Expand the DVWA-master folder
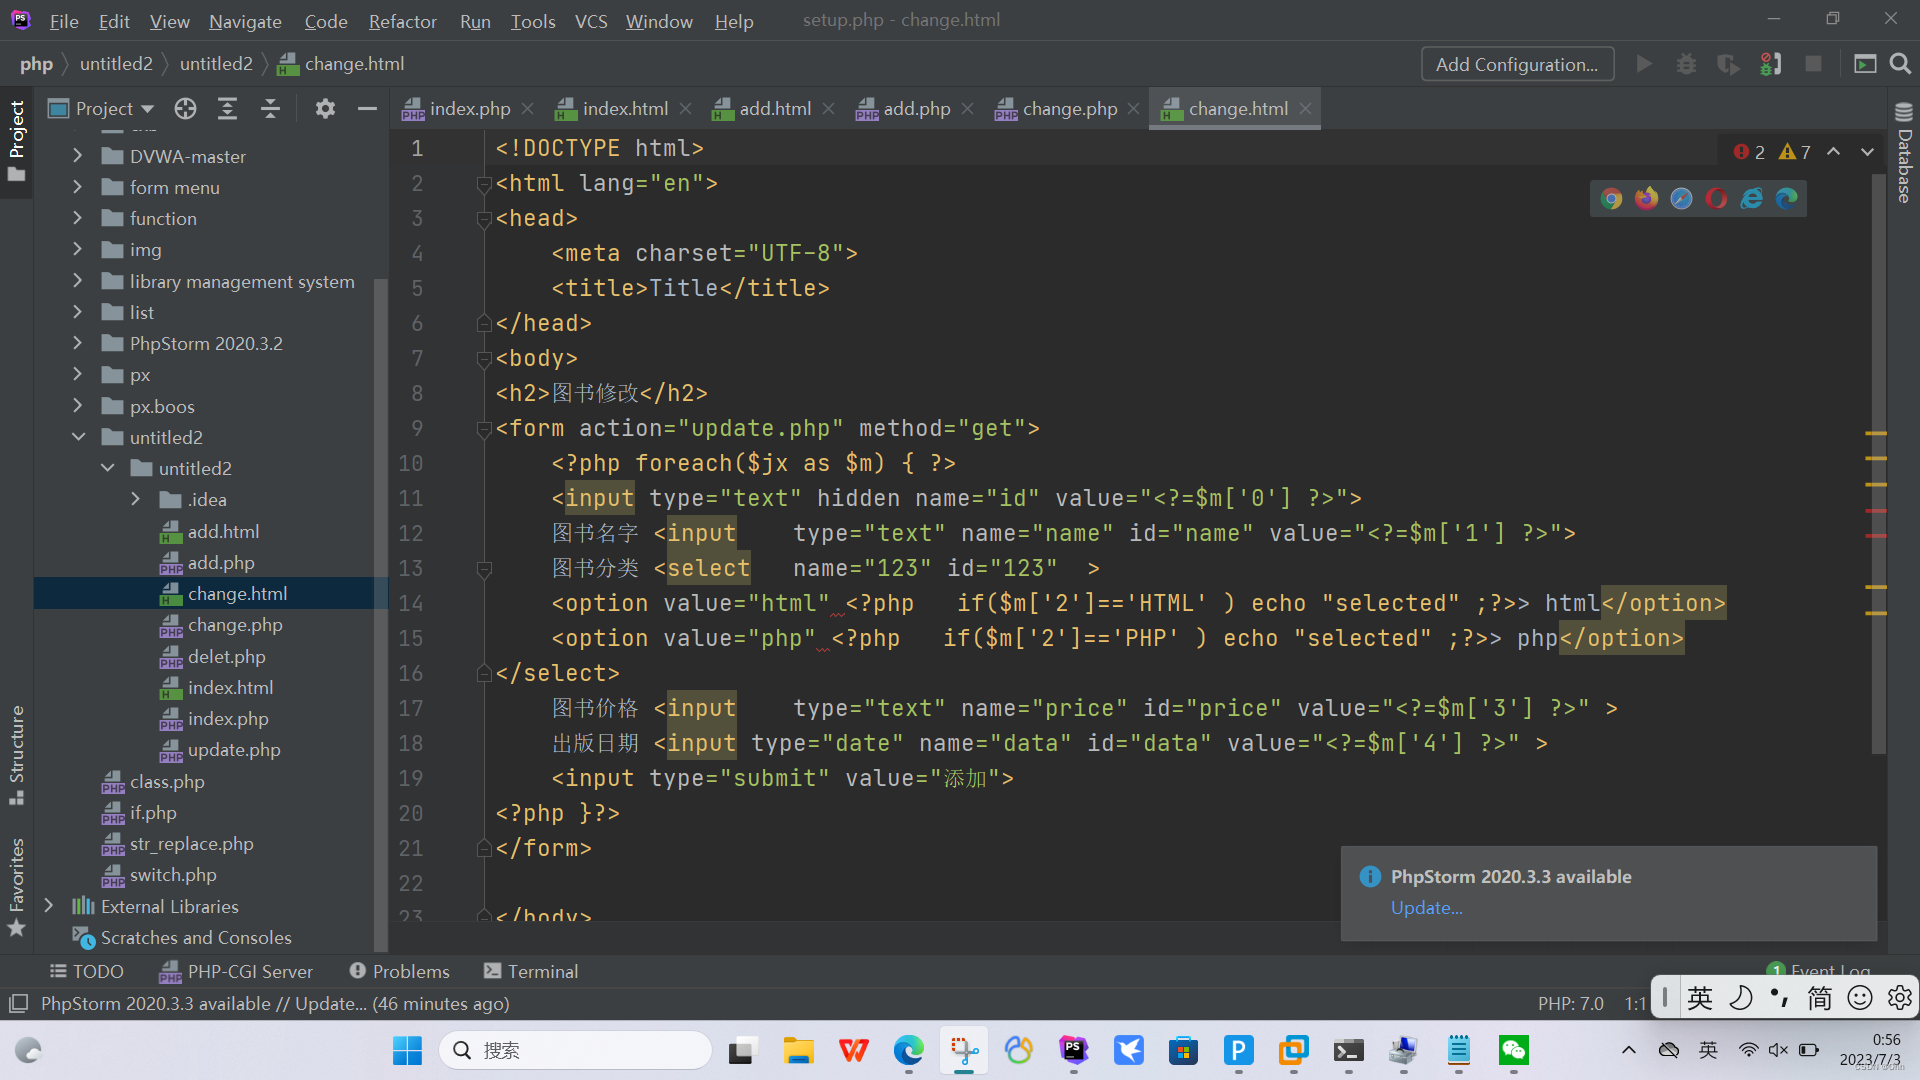 [78, 156]
